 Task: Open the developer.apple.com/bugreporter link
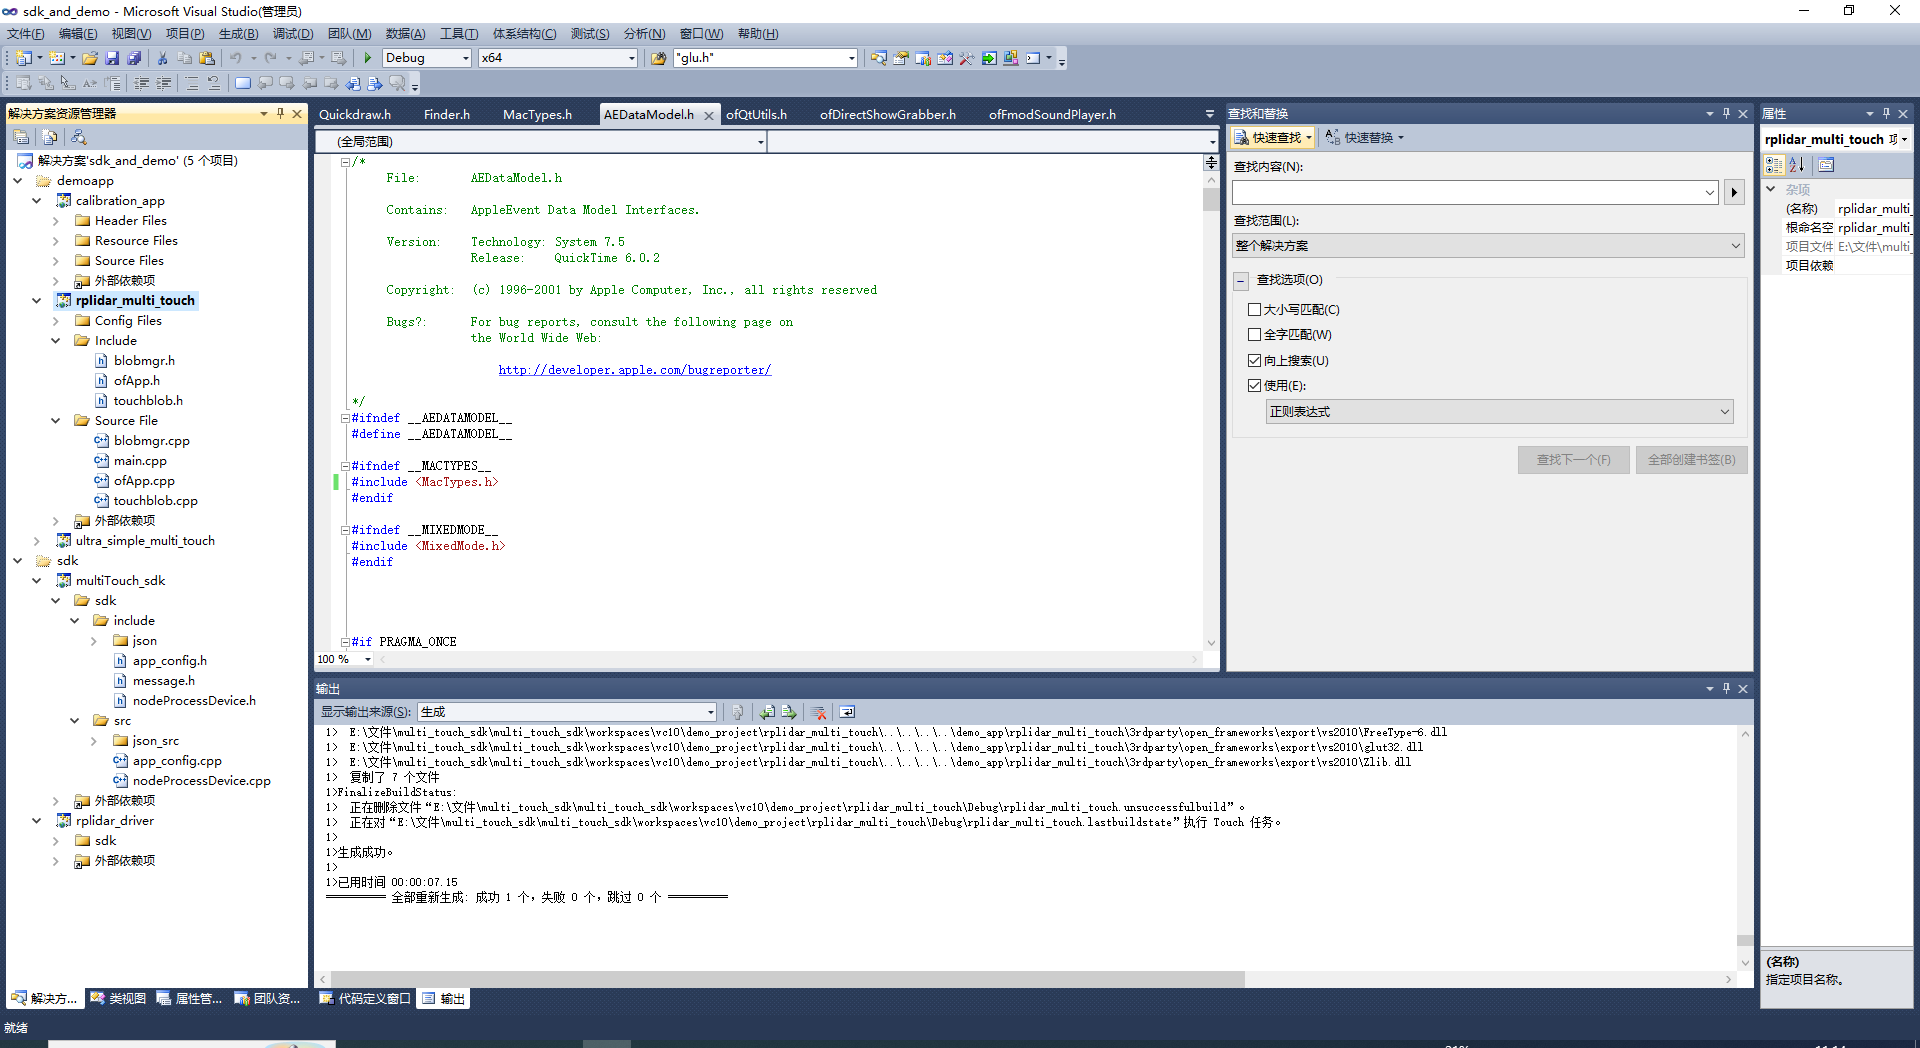click(x=635, y=370)
